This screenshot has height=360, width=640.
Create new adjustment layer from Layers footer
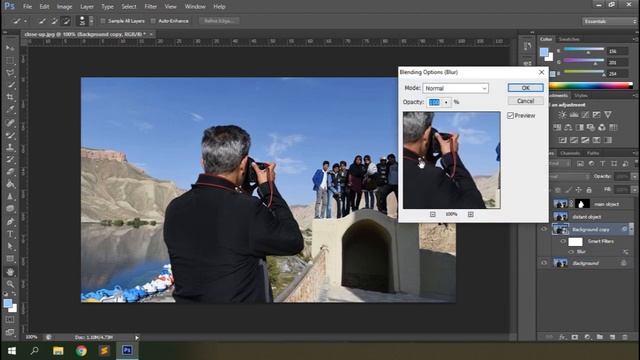587,337
